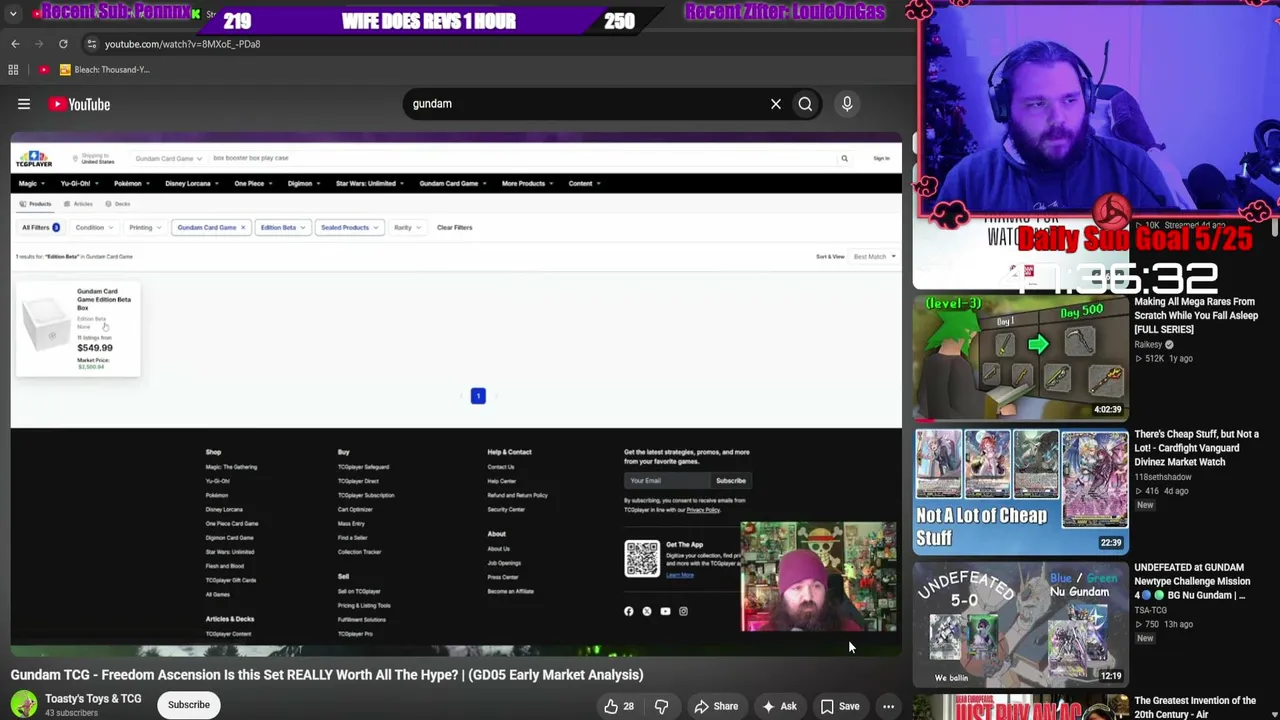The height and width of the screenshot is (720, 1280).
Task: Open the Content nav menu
Action: [584, 184]
